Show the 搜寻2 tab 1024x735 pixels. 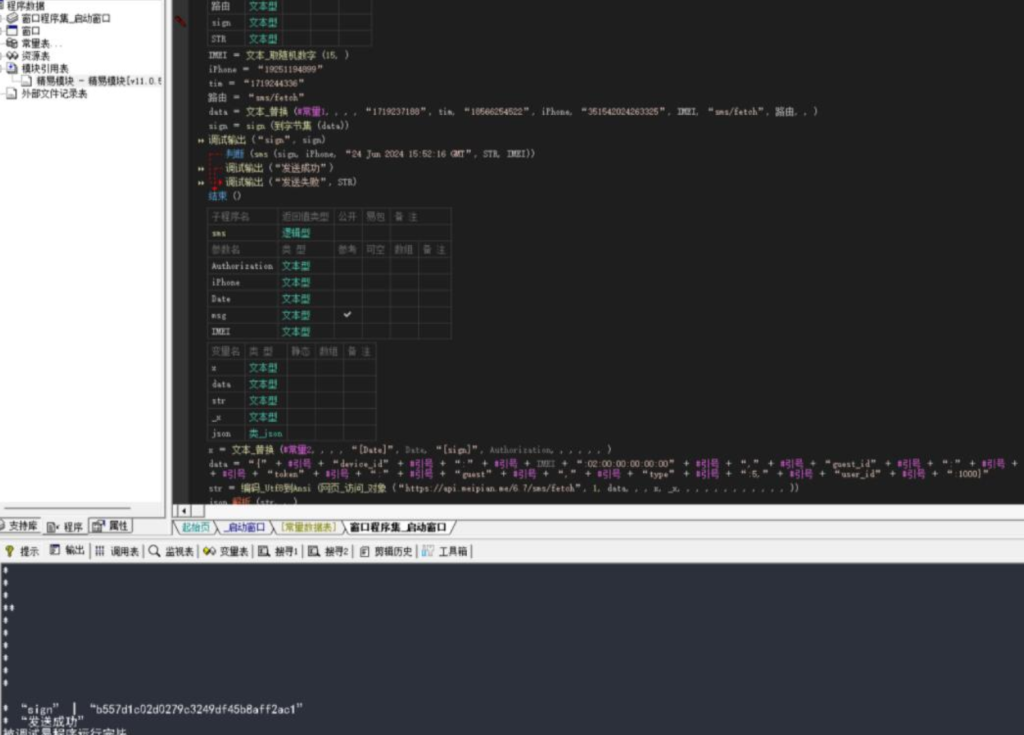[329, 551]
